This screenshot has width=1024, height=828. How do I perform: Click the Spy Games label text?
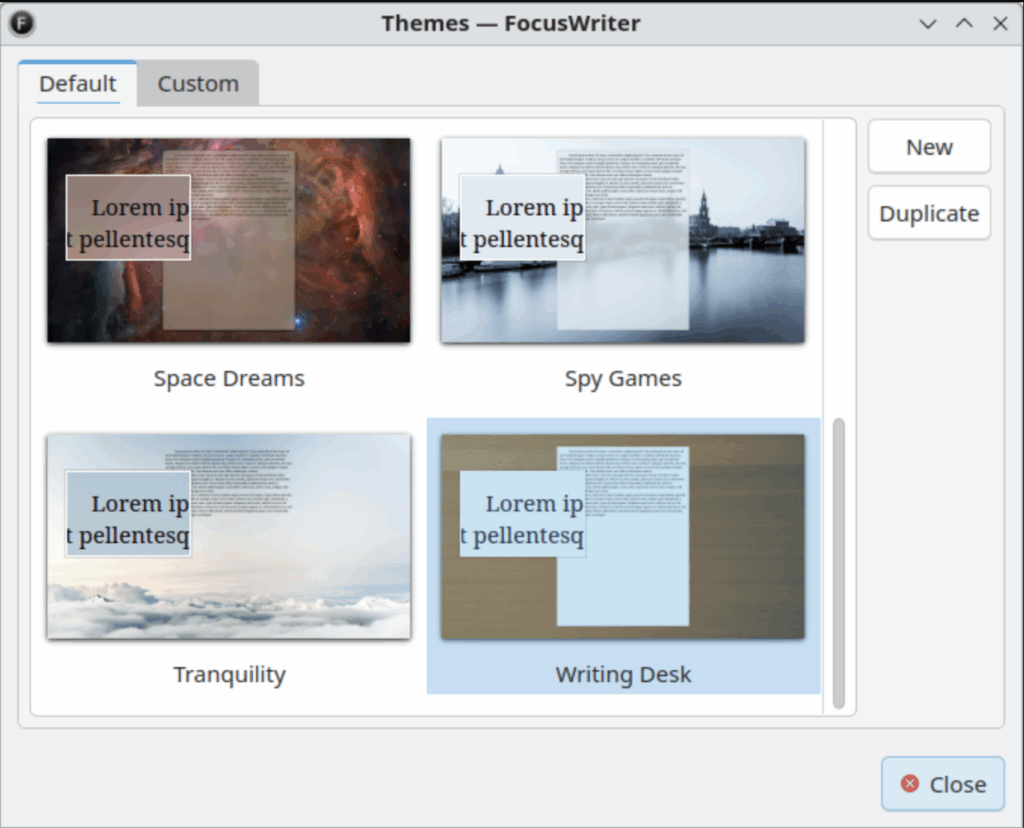[x=623, y=378]
